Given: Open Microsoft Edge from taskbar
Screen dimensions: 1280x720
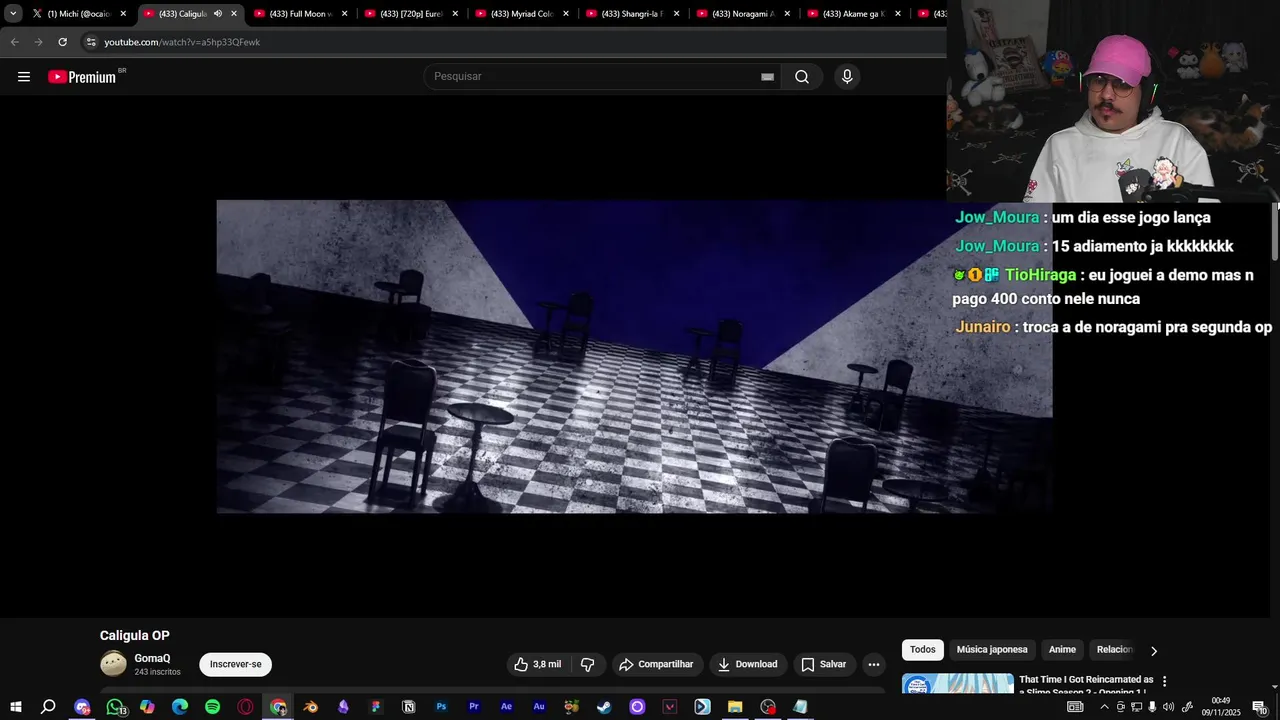Looking at the screenshot, I should tap(180, 707).
